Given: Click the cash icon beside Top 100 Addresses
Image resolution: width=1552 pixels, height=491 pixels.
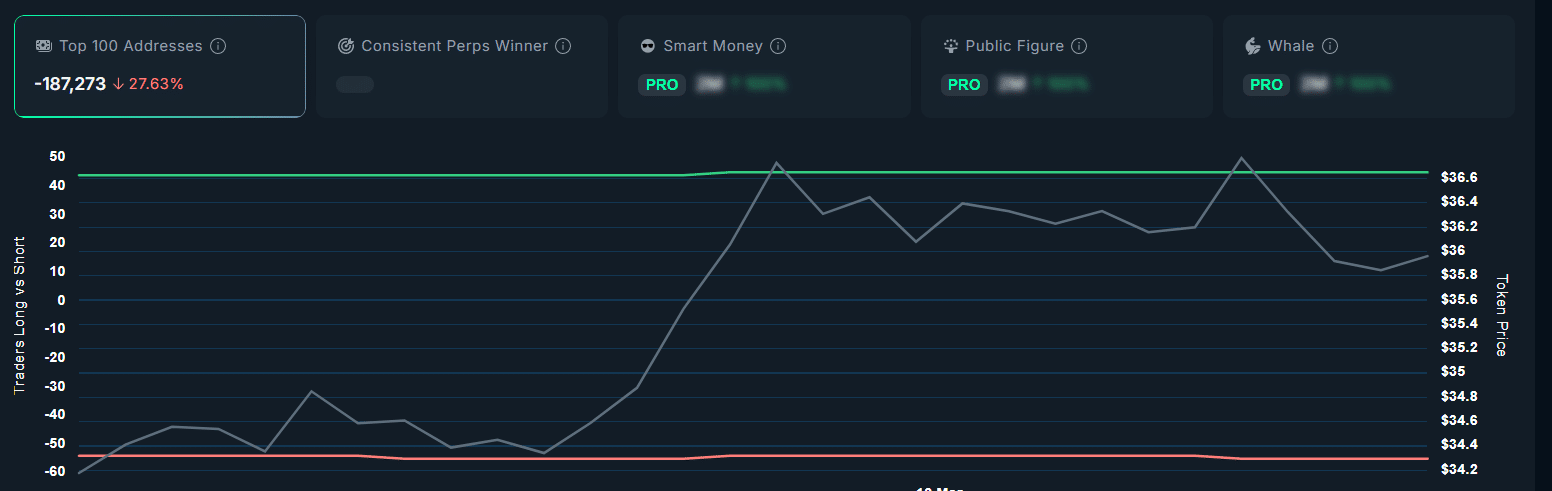Looking at the screenshot, I should pyautogui.click(x=44, y=46).
